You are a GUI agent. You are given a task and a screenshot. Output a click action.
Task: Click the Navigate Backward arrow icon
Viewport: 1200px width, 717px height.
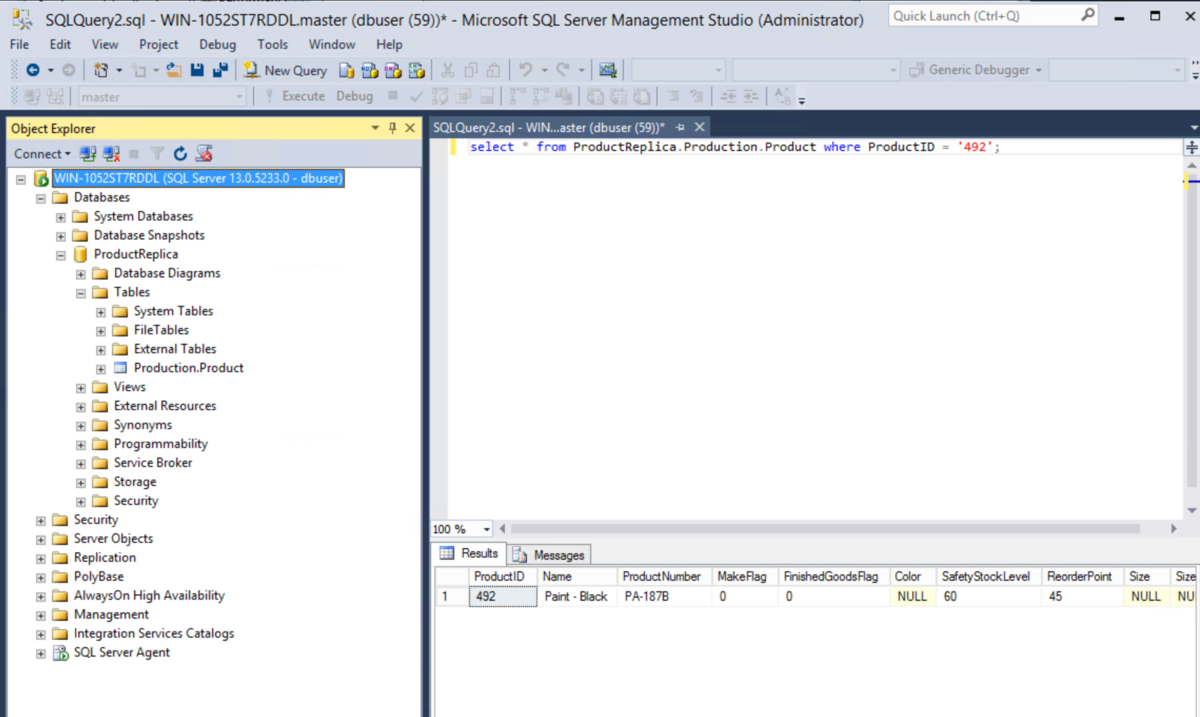[33, 70]
